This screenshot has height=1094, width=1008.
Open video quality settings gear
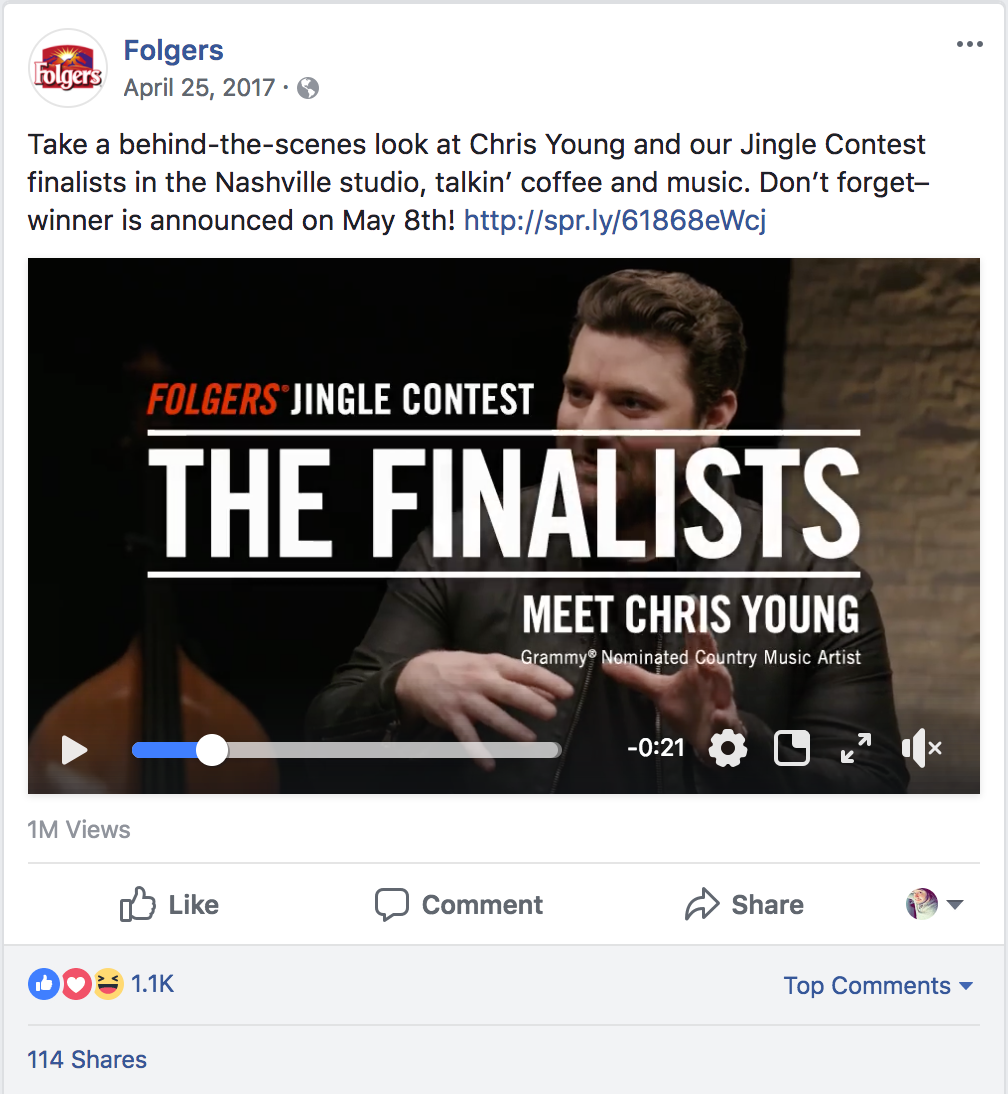click(728, 749)
